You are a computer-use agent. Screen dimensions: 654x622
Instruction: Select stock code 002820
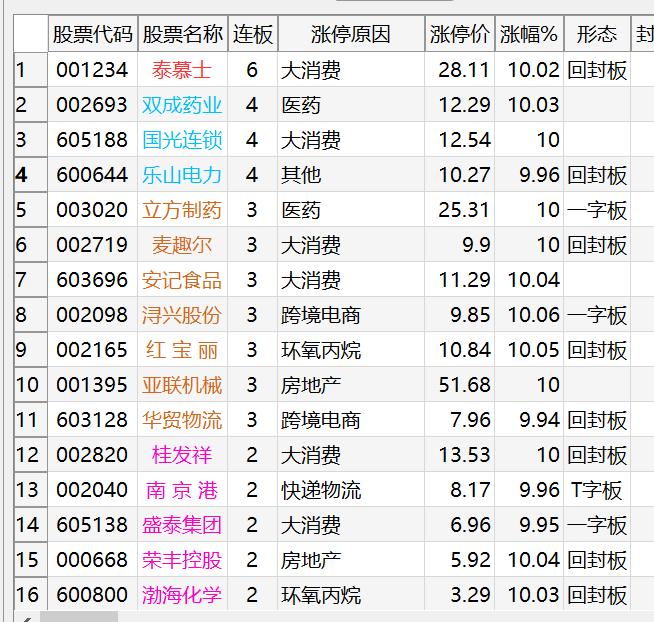tap(92, 455)
